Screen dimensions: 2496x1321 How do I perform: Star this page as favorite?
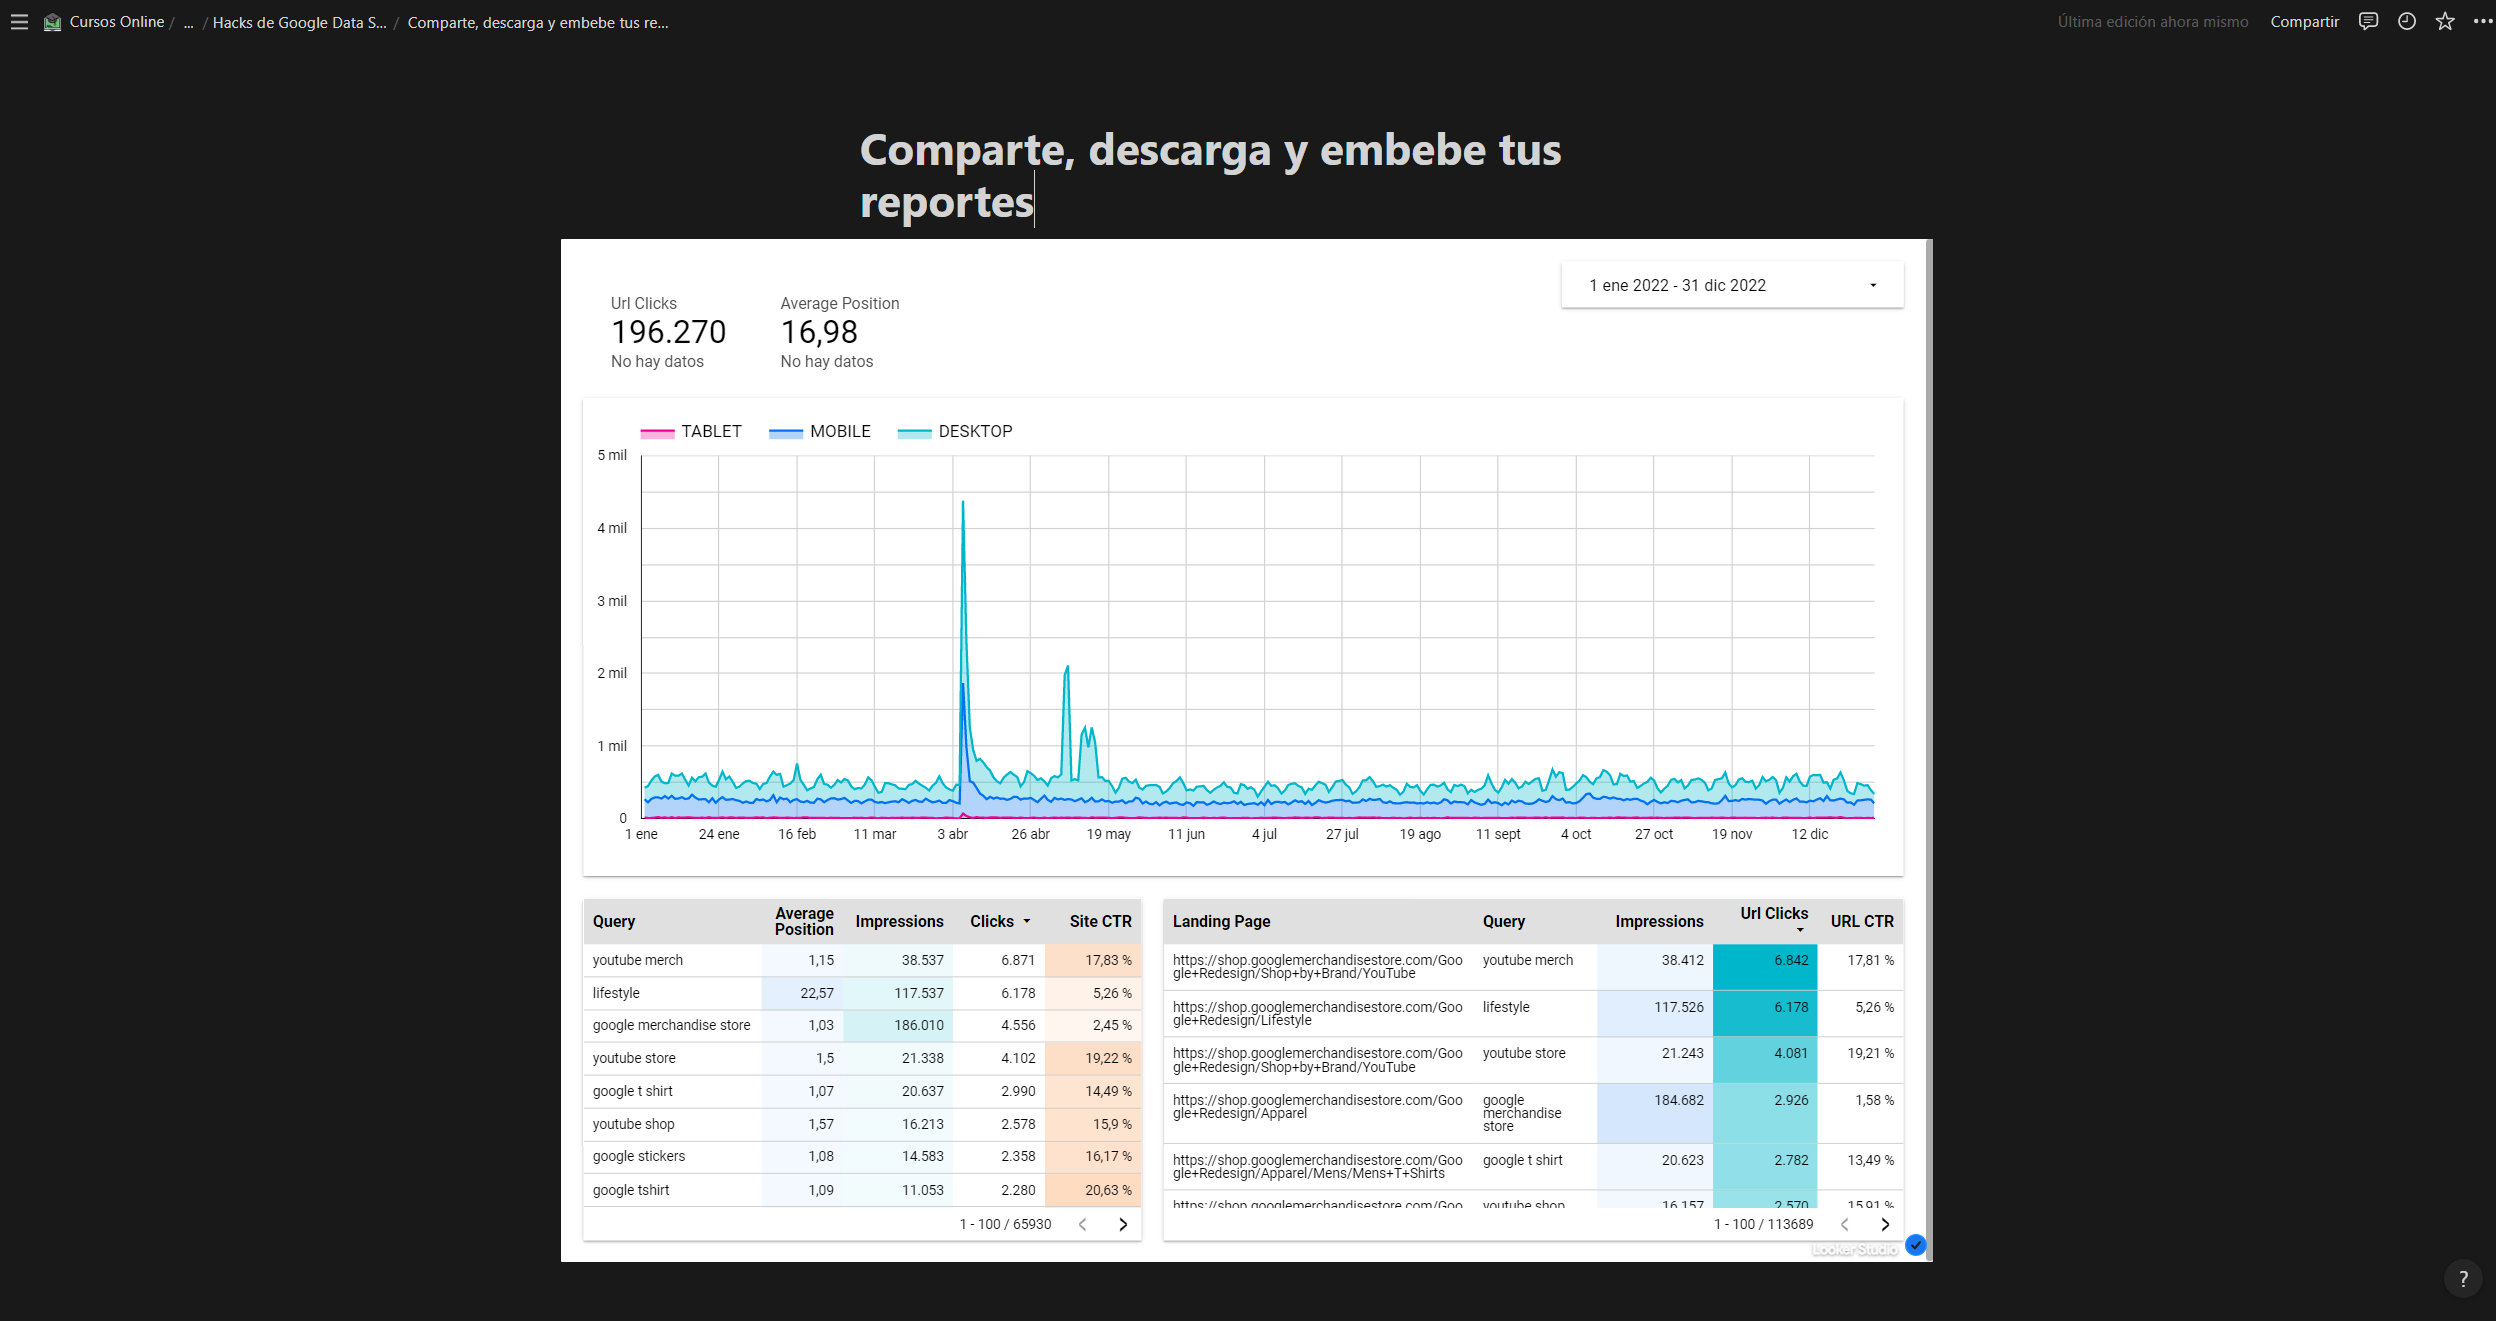2445,22
